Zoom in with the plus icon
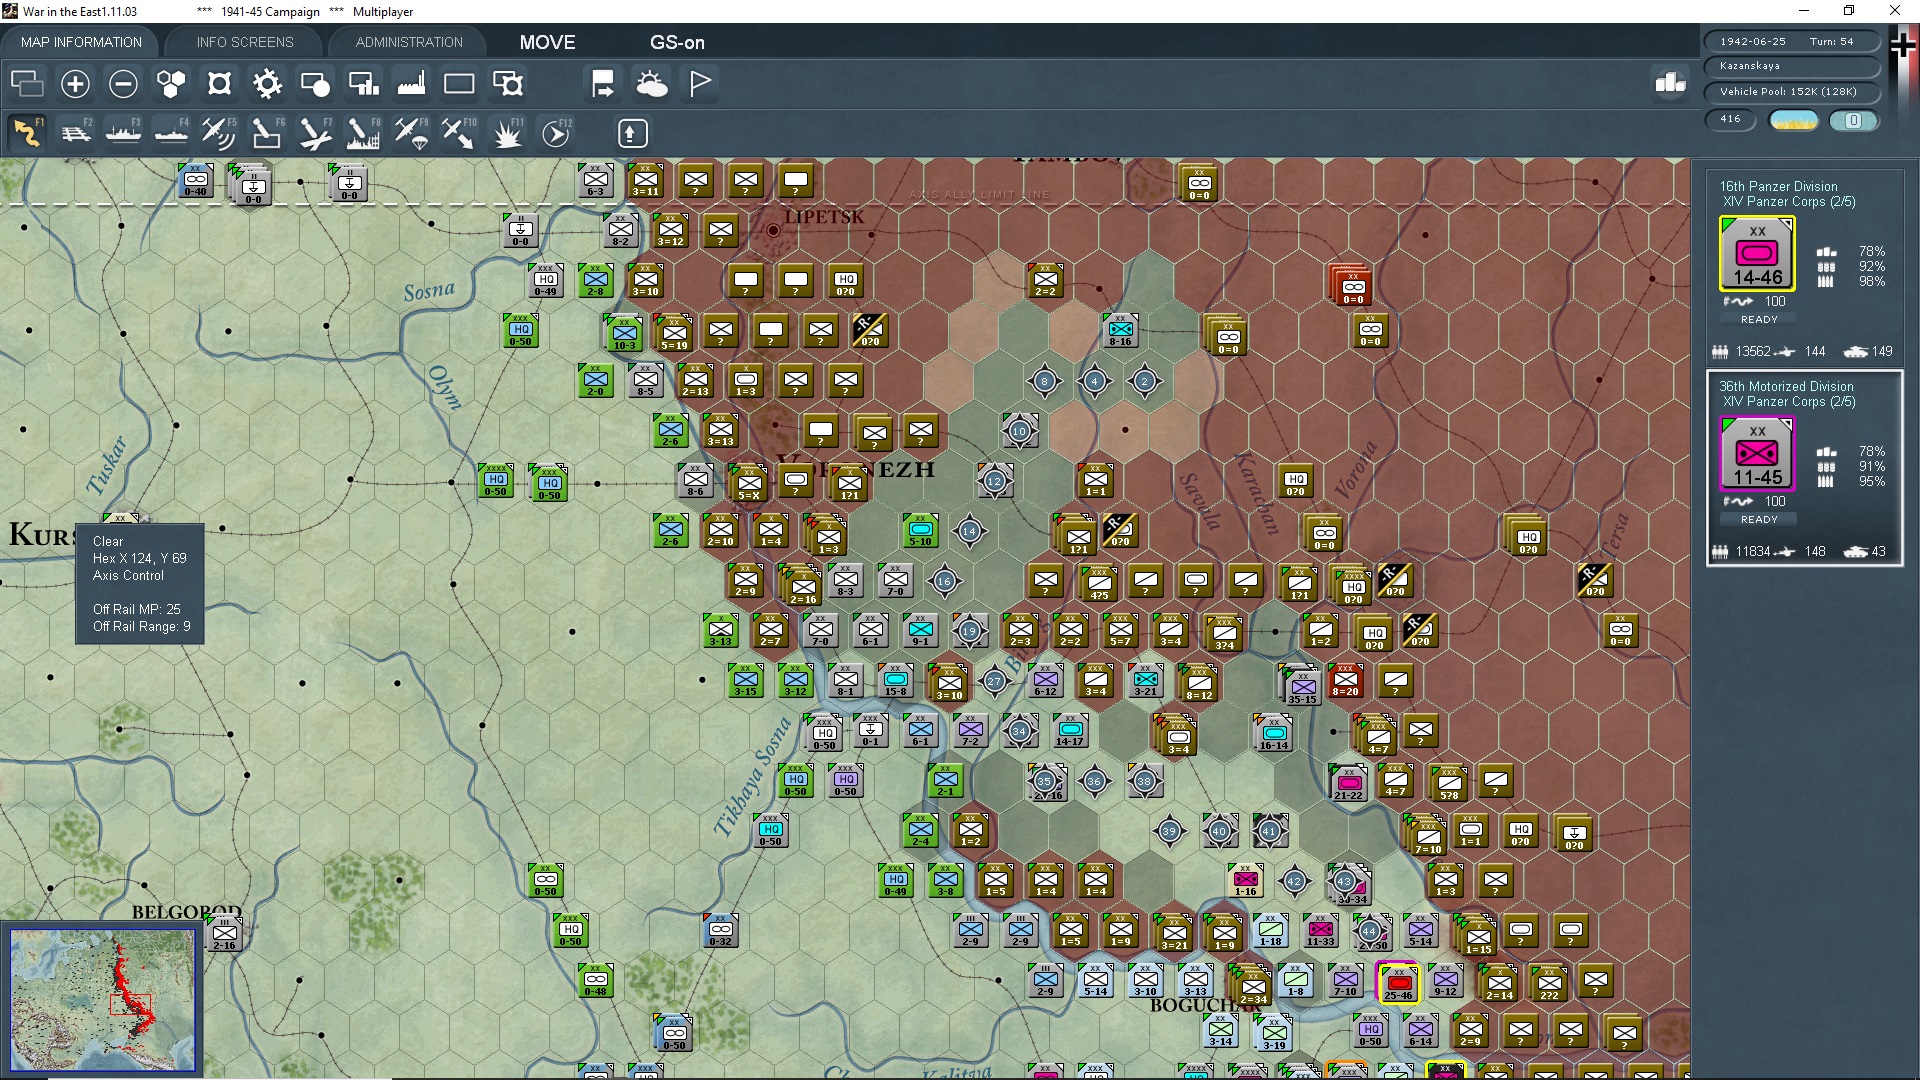 [75, 84]
